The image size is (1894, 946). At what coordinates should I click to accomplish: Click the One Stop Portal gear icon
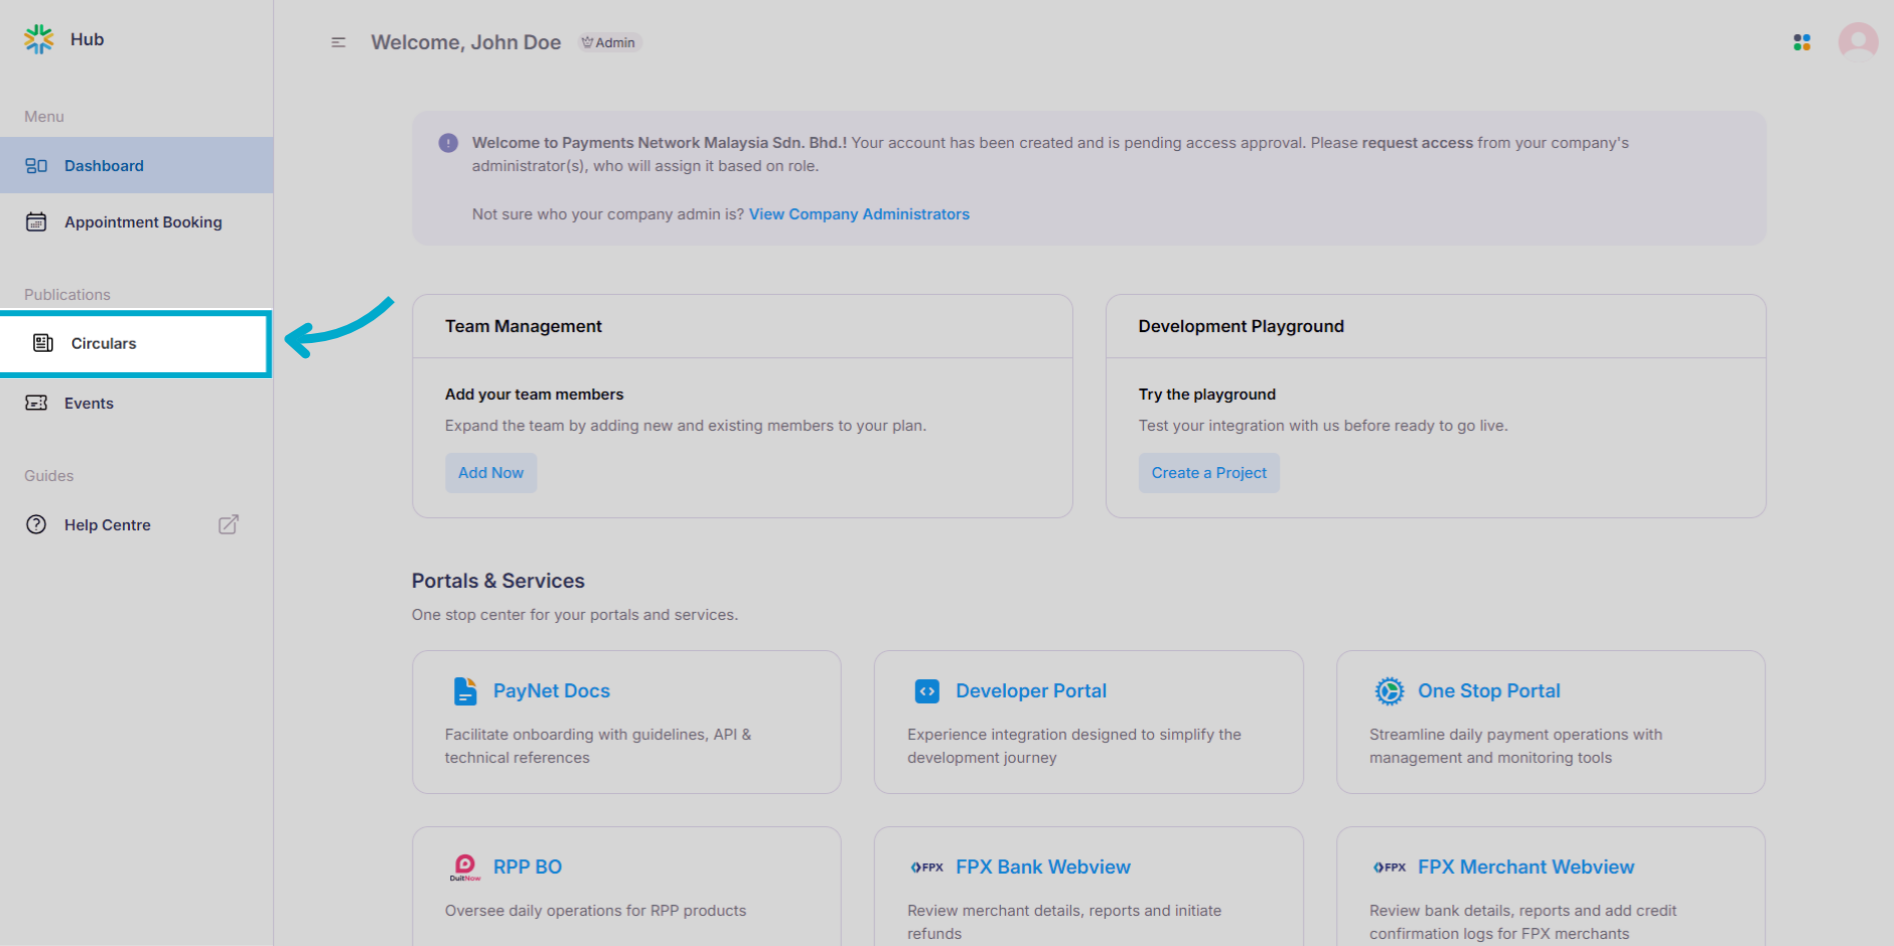(1389, 691)
